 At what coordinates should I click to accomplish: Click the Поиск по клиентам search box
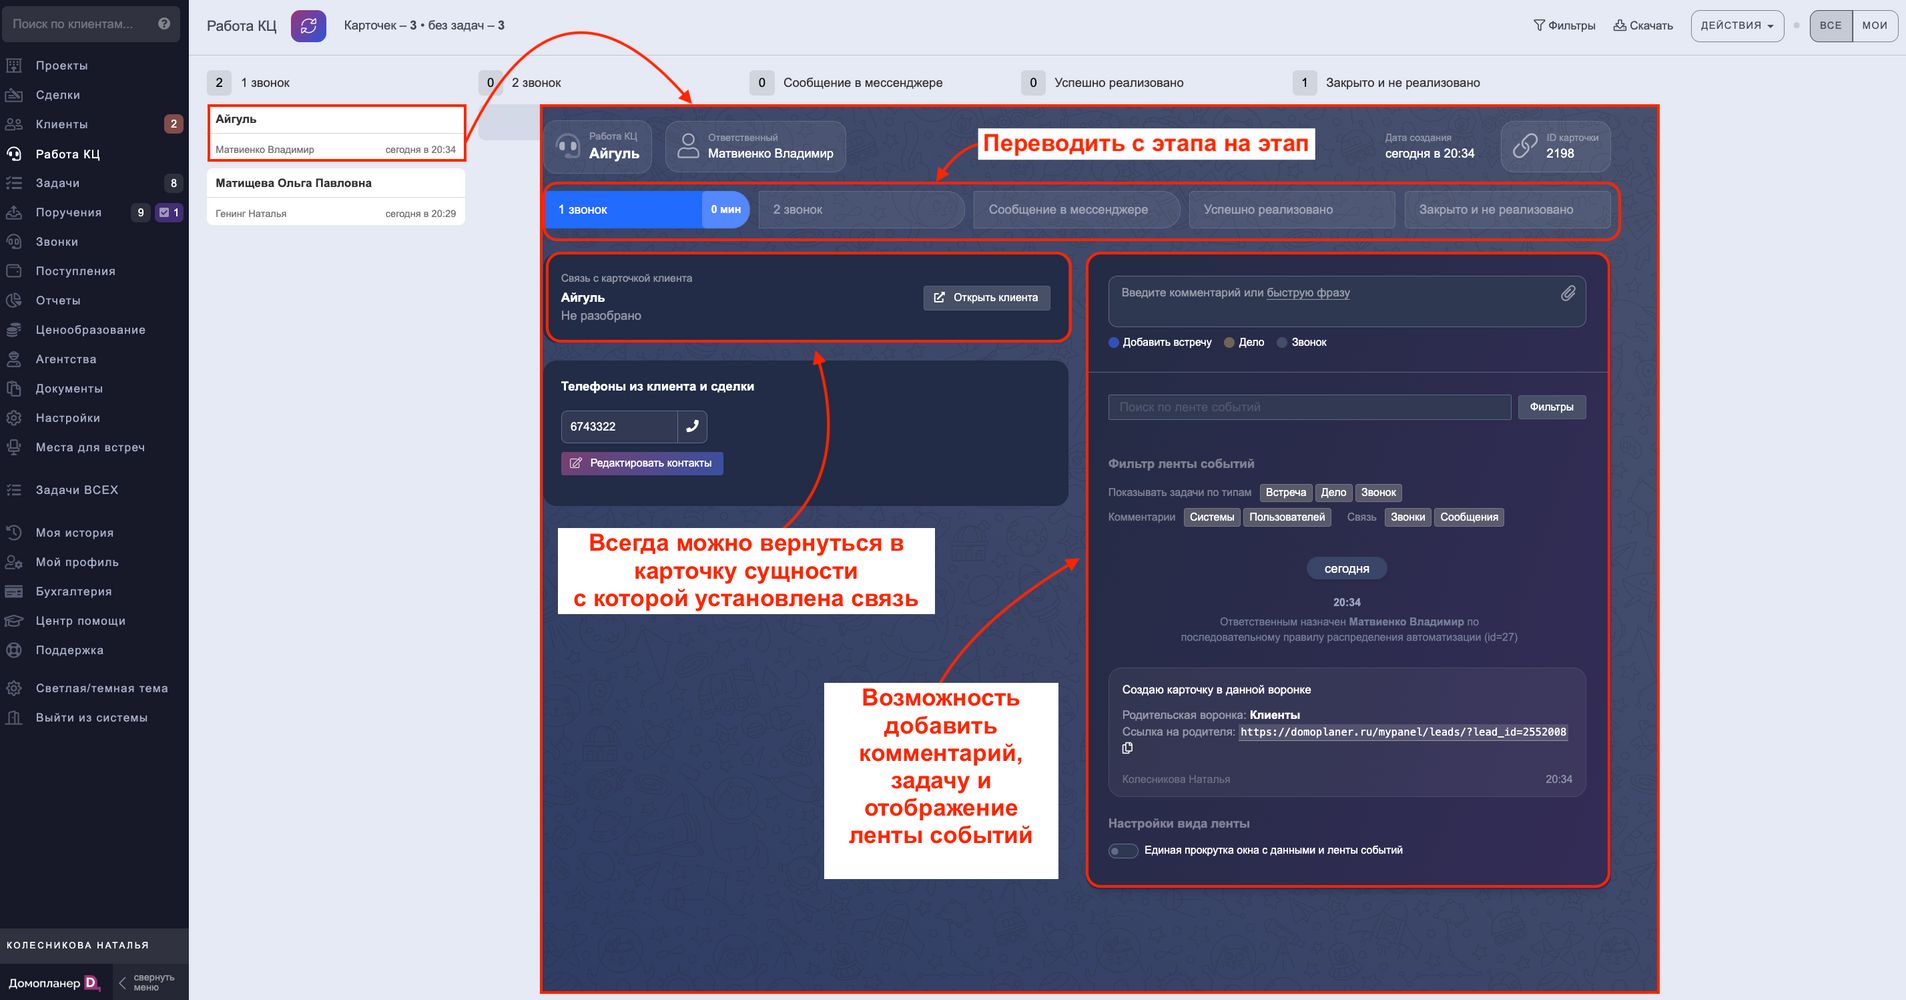pos(91,24)
